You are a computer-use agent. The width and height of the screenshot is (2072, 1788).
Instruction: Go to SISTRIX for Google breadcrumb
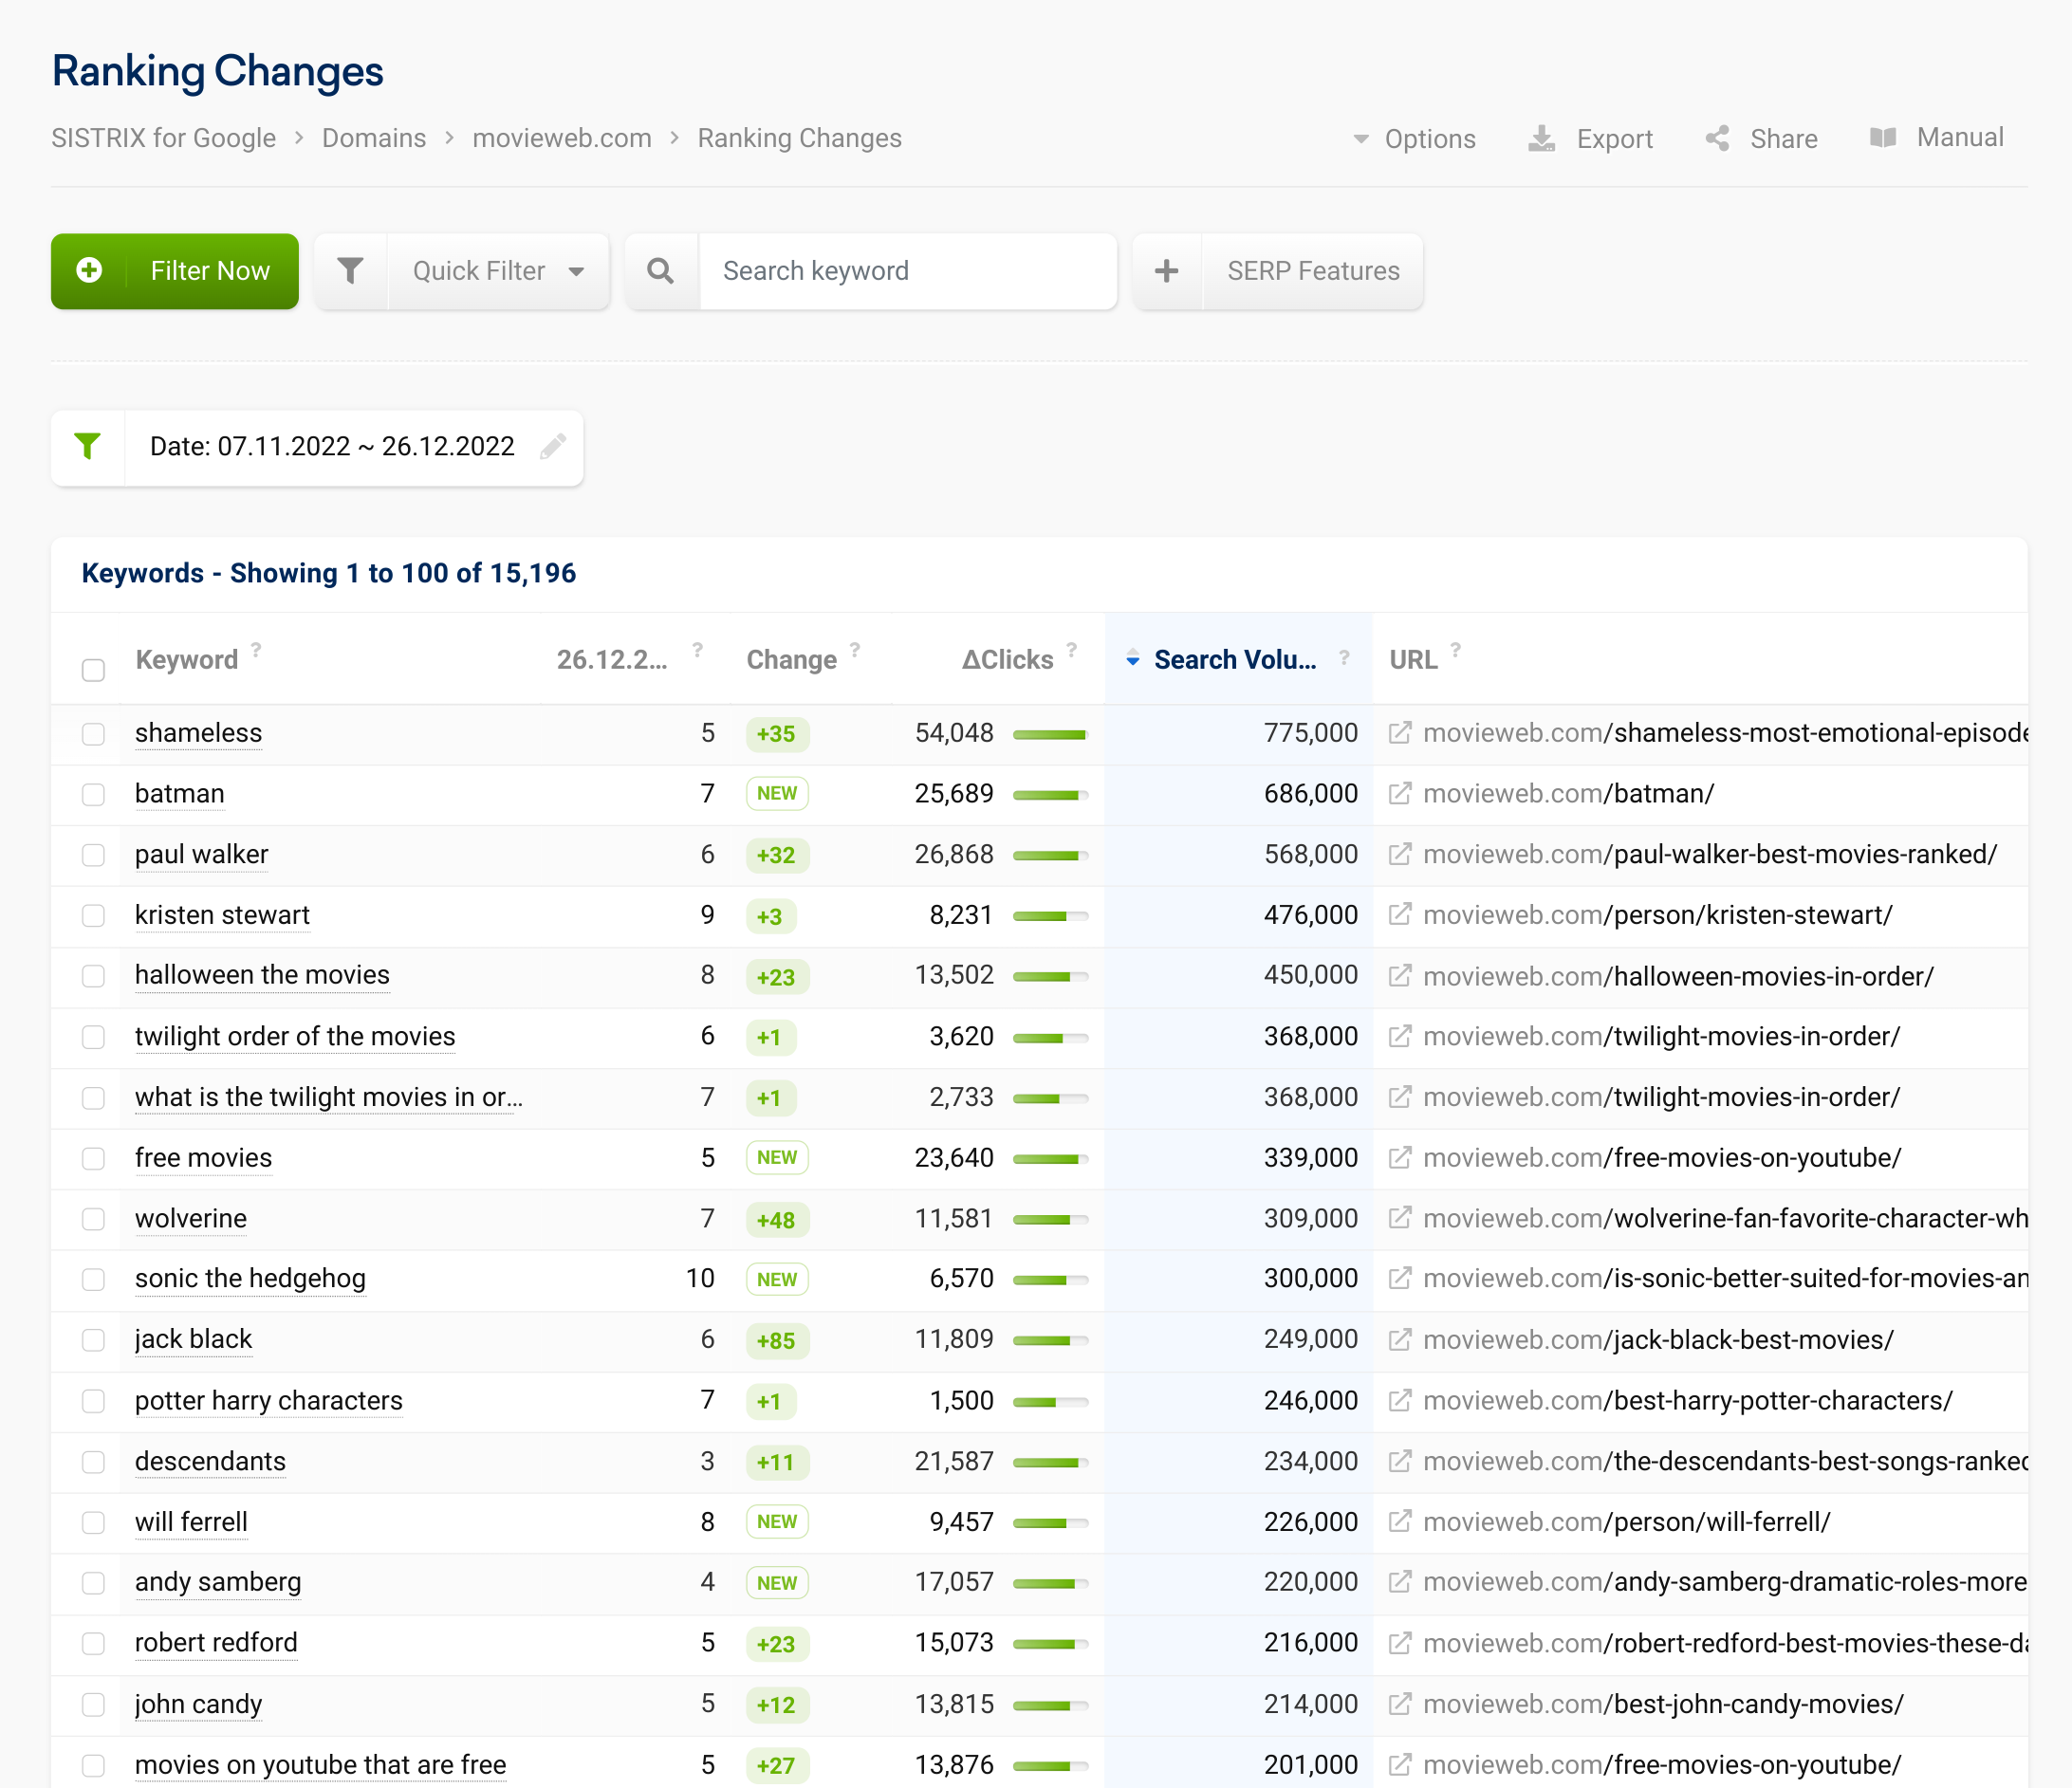coord(164,138)
